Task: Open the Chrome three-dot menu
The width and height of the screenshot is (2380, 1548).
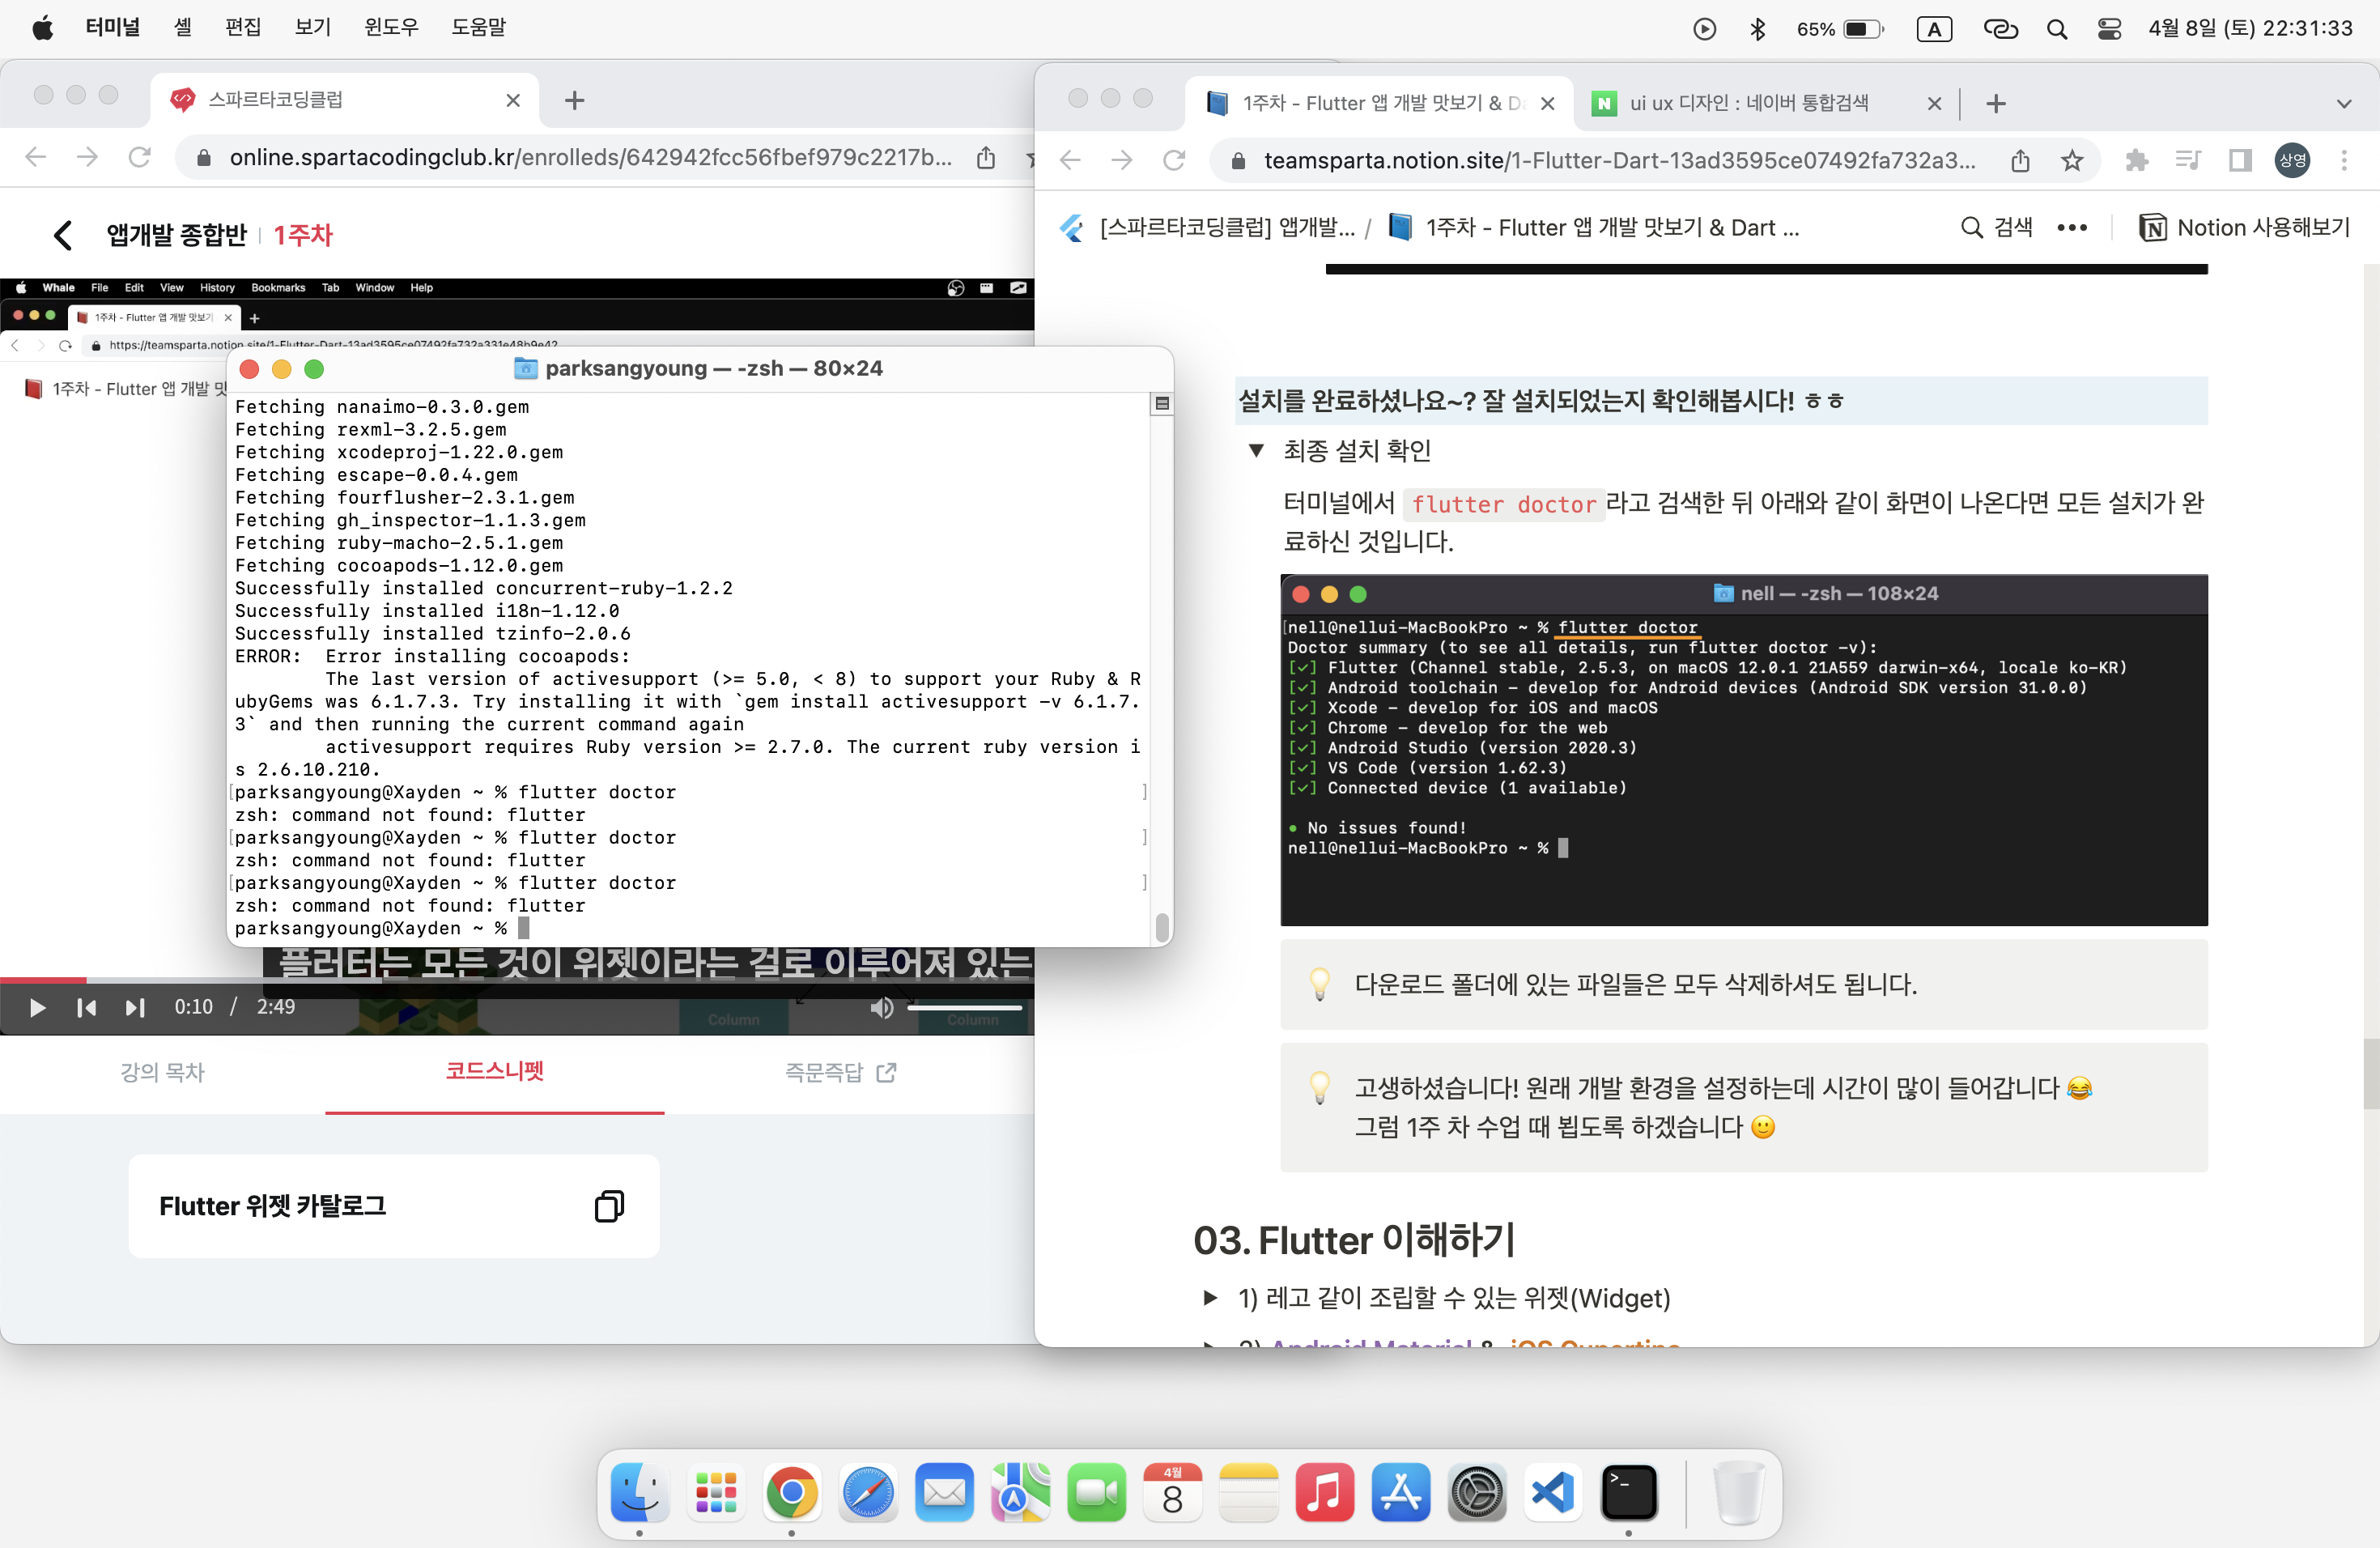Action: click(2343, 161)
